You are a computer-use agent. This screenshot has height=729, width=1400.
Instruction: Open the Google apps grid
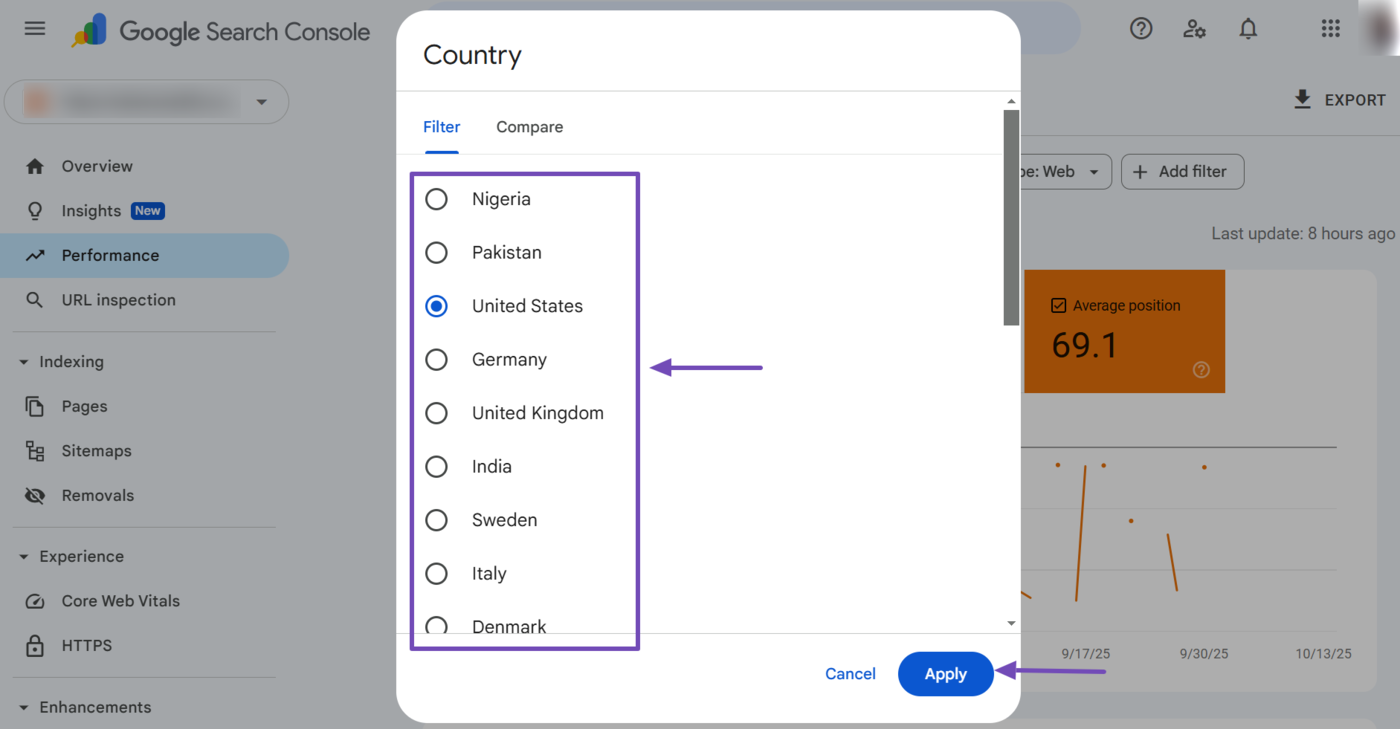(1330, 29)
